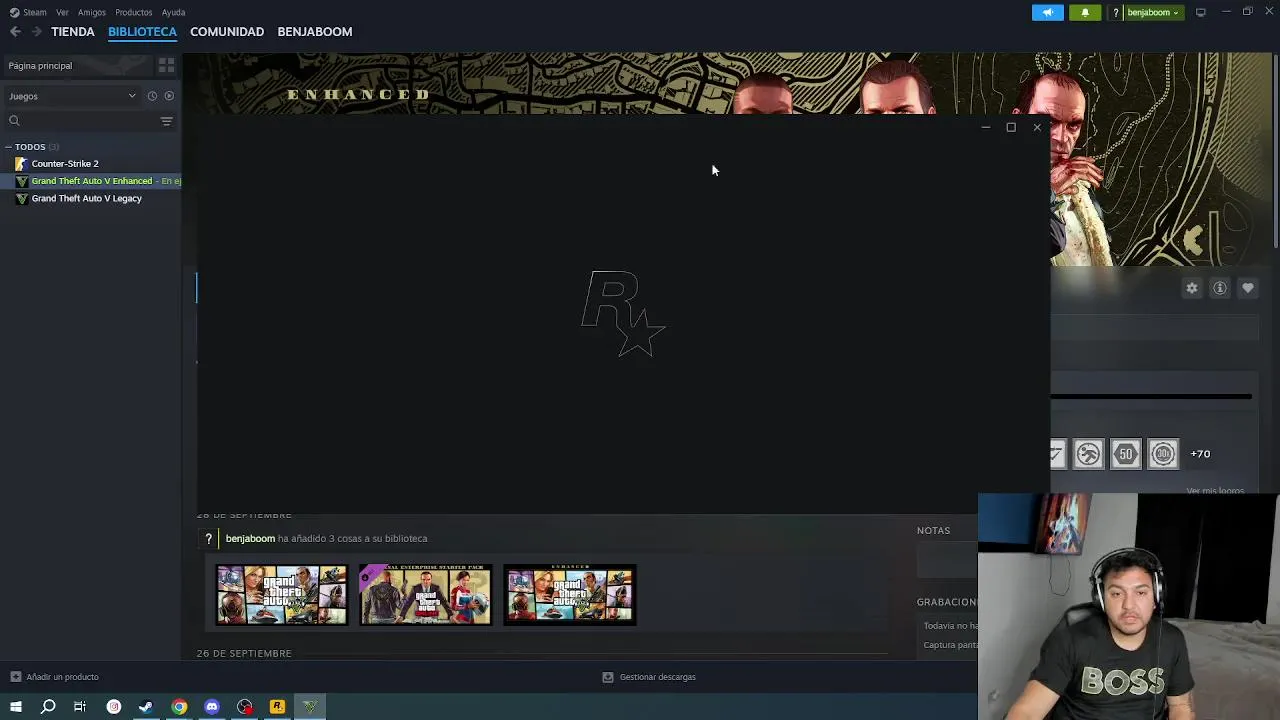Open the GTA V taskbar icon
1280x720 pixels.
click(310, 707)
